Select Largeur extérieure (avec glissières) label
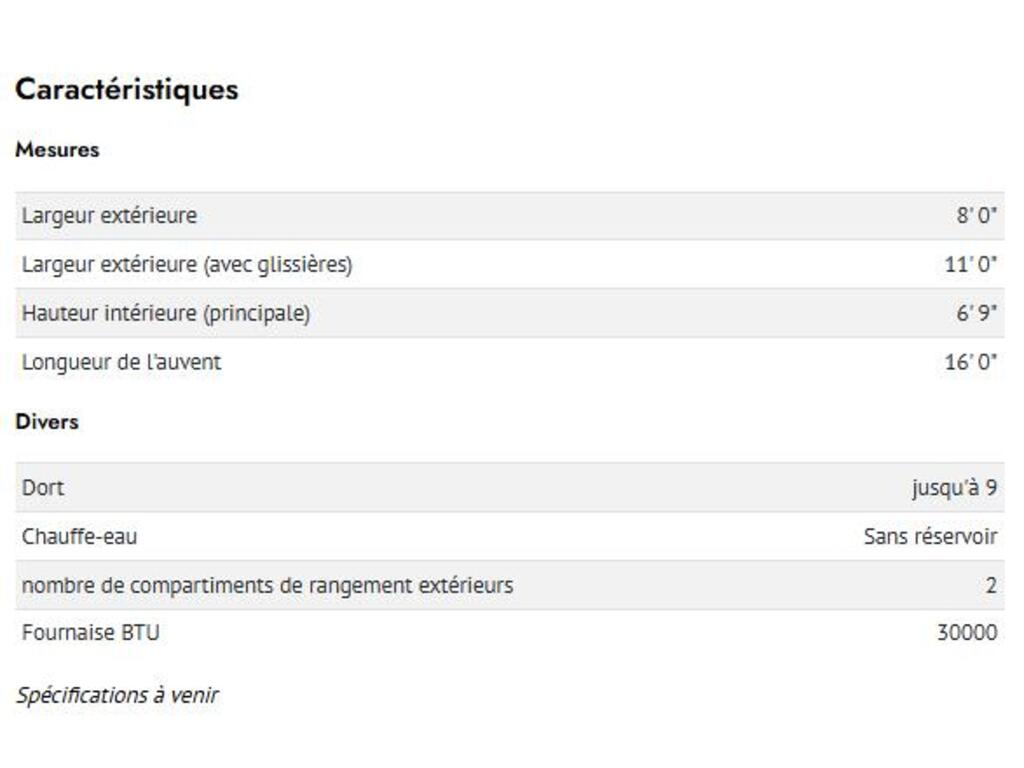 point(187,265)
